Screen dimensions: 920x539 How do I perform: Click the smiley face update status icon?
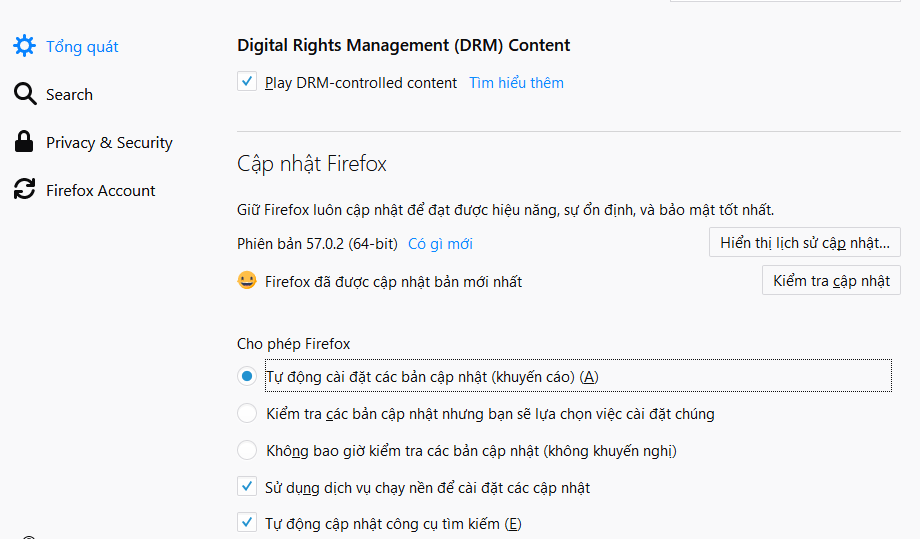(247, 280)
